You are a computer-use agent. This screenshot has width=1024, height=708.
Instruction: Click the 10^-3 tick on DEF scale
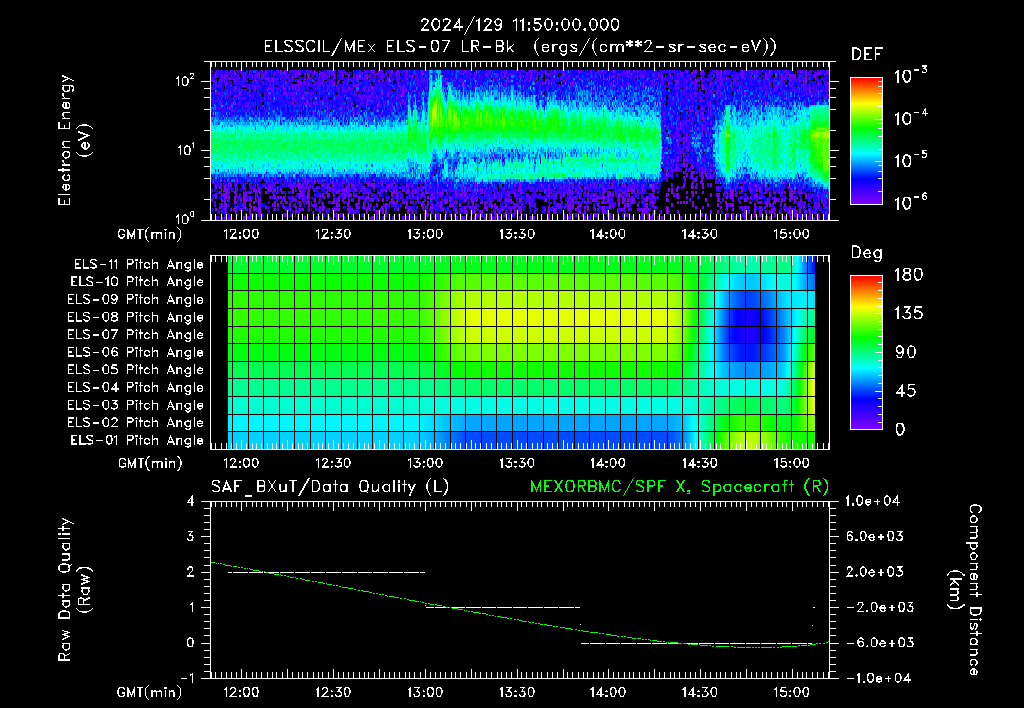click(x=911, y=75)
